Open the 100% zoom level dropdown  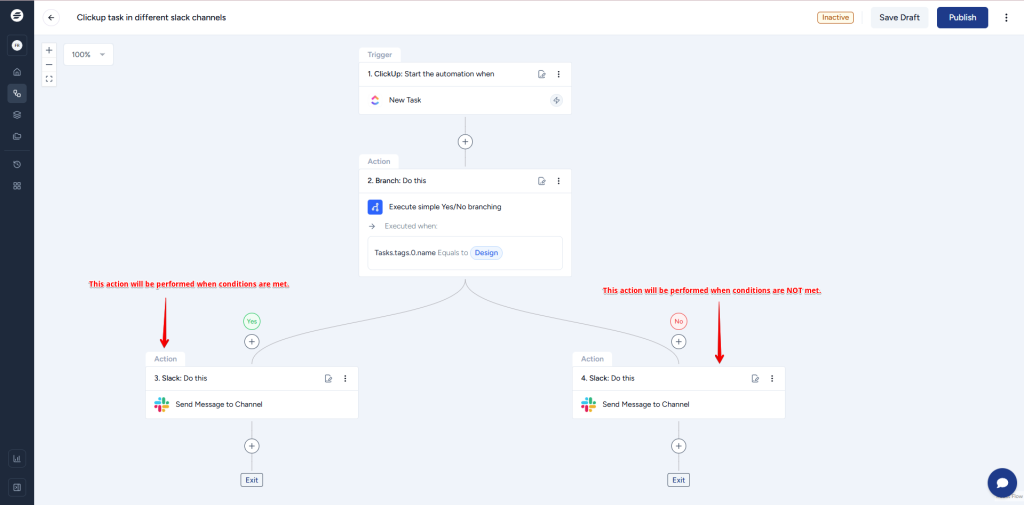[x=88, y=54]
